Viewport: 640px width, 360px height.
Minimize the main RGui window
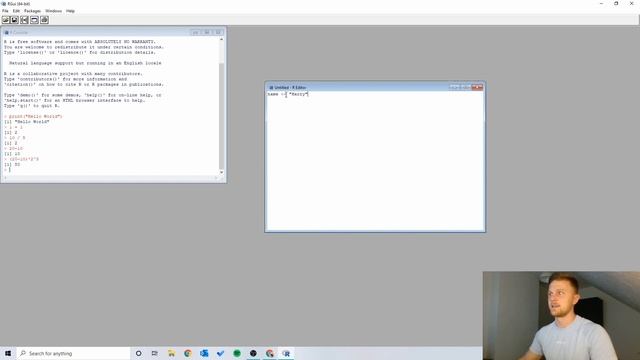601,3
